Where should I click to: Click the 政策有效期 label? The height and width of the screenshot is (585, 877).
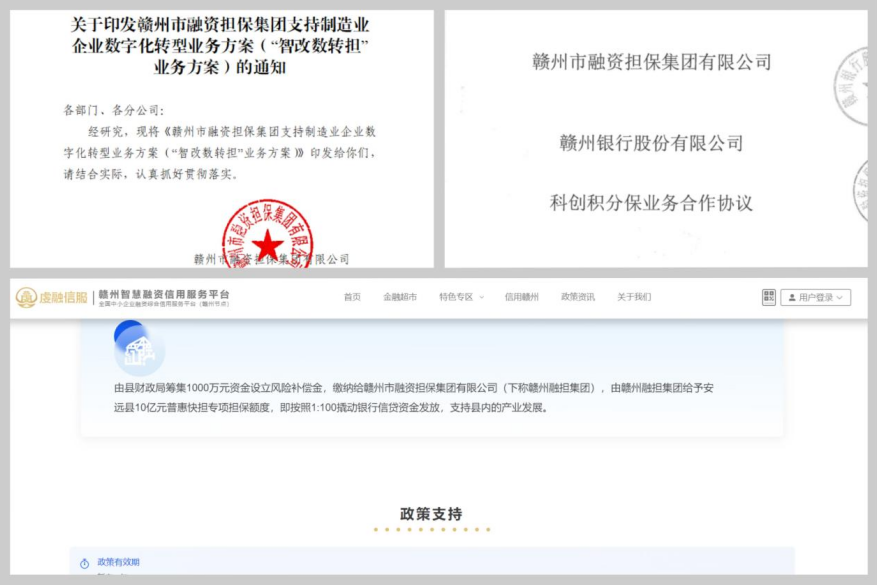tap(119, 562)
